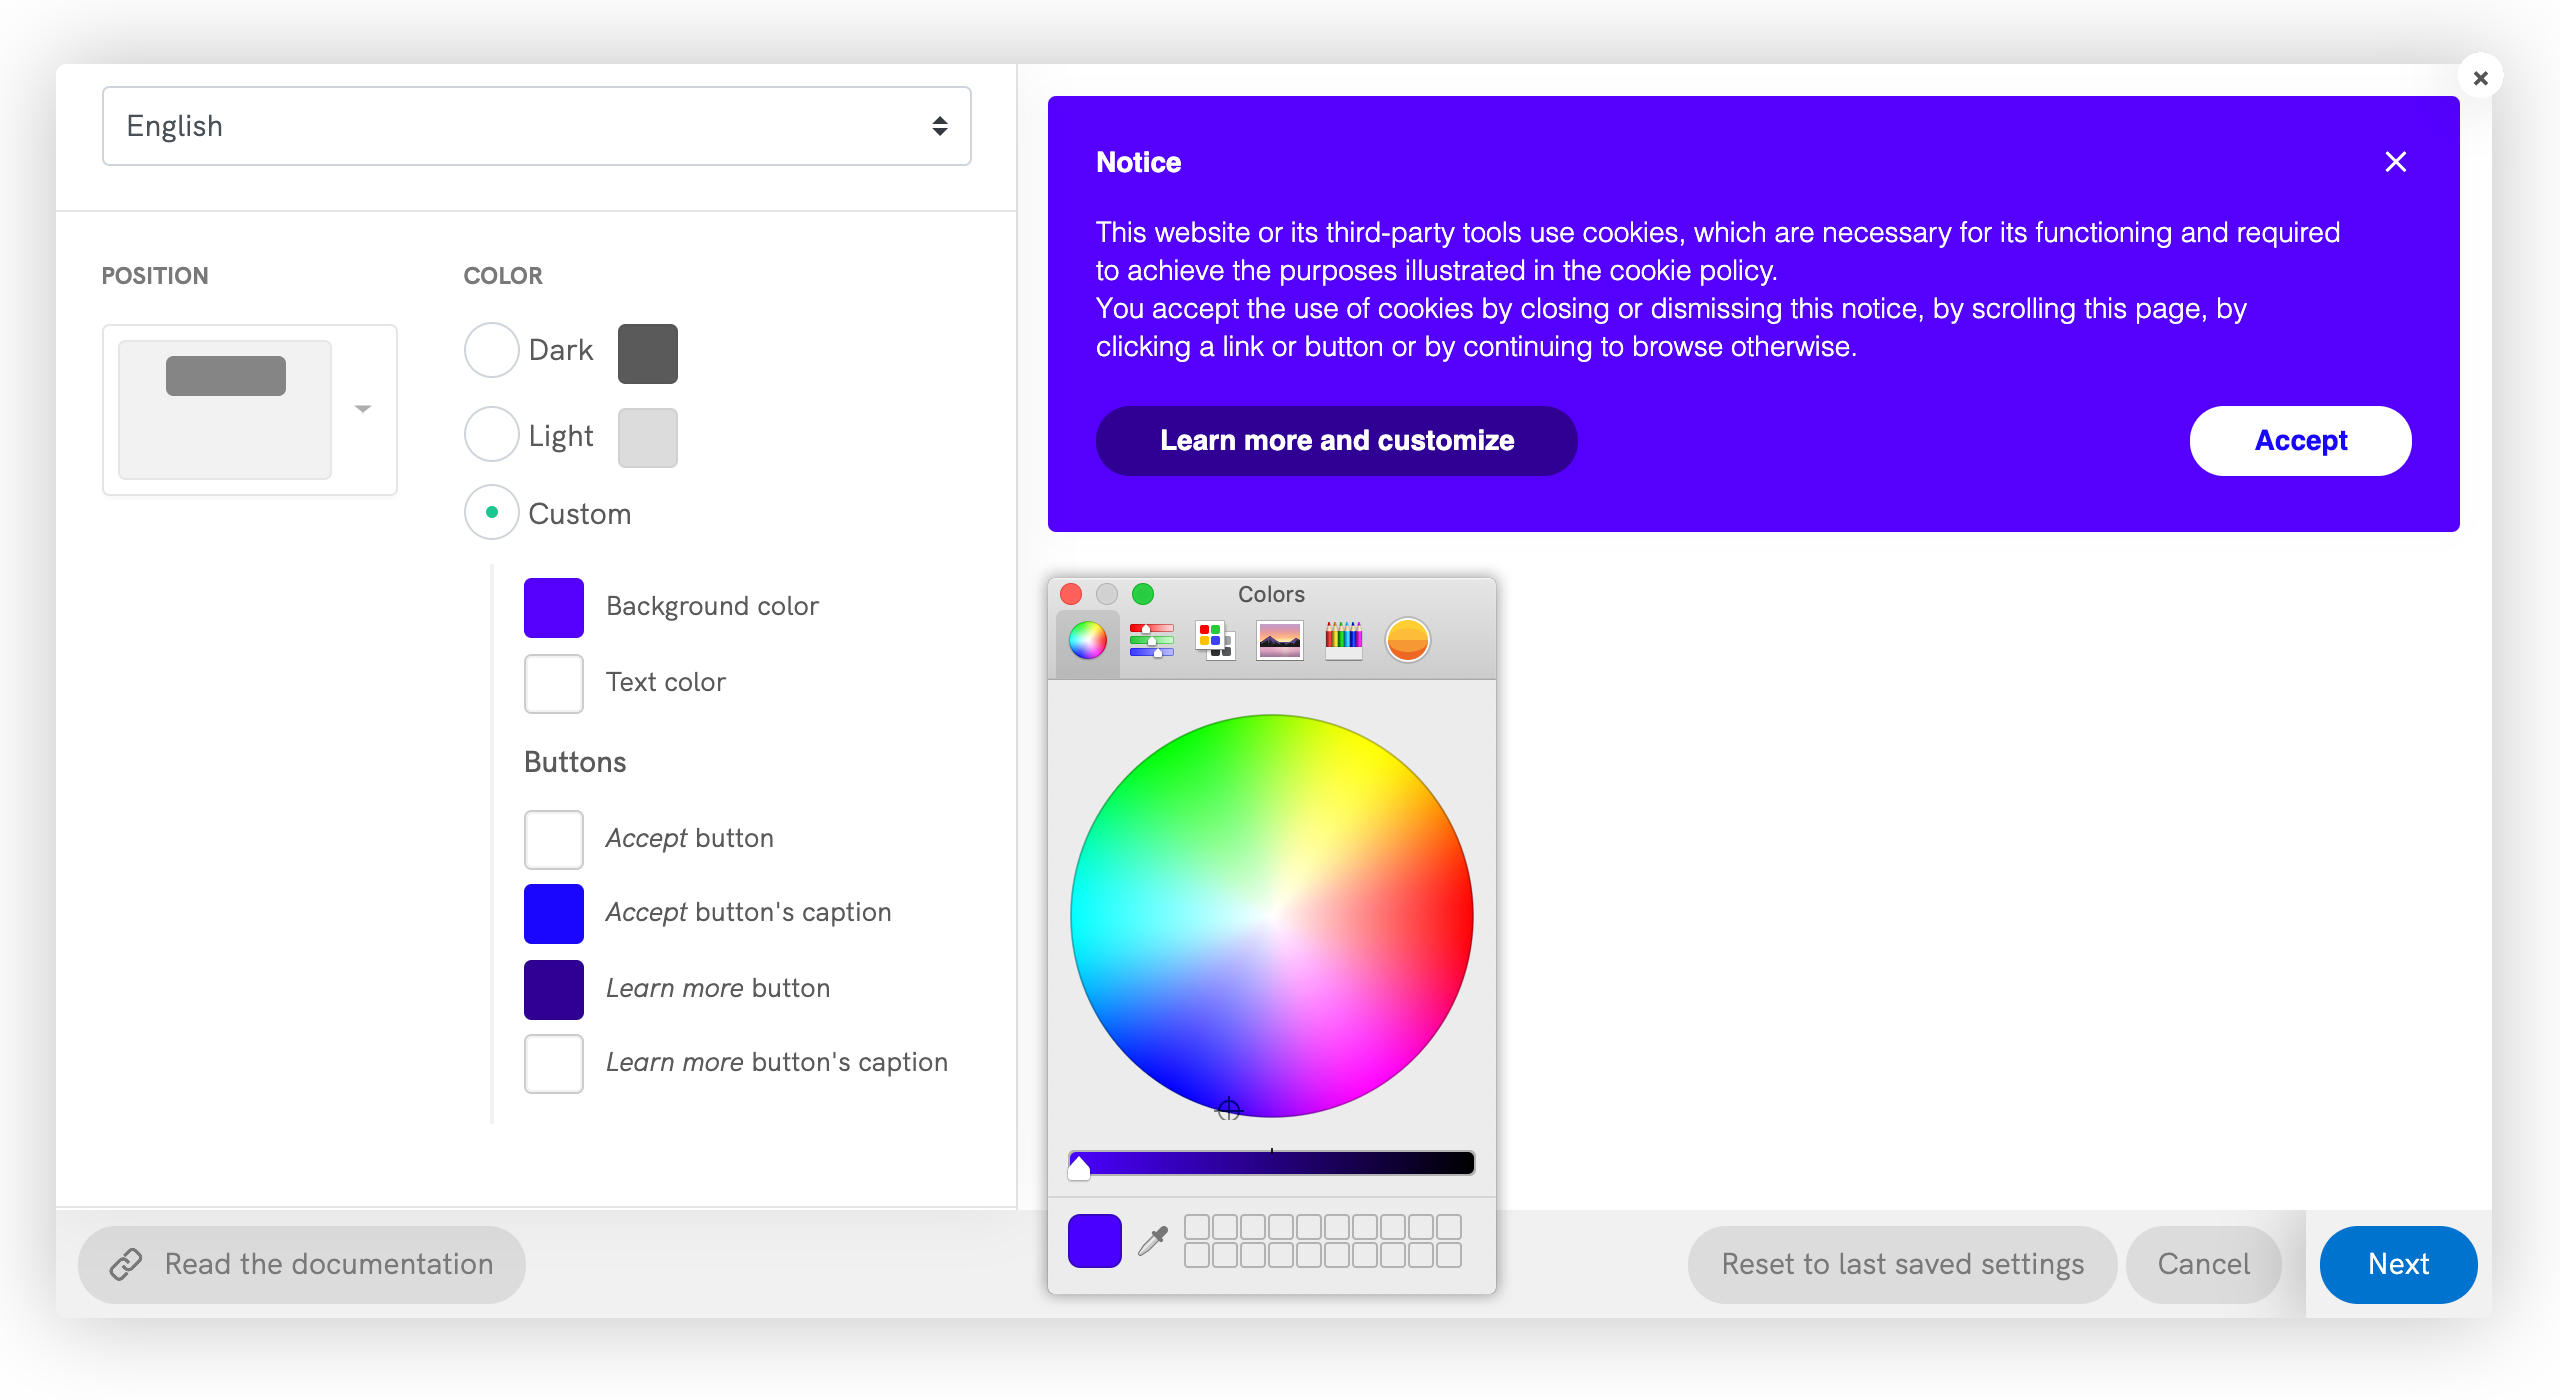Switch to color sliders picker
The image size is (2560, 1400).
[1151, 641]
